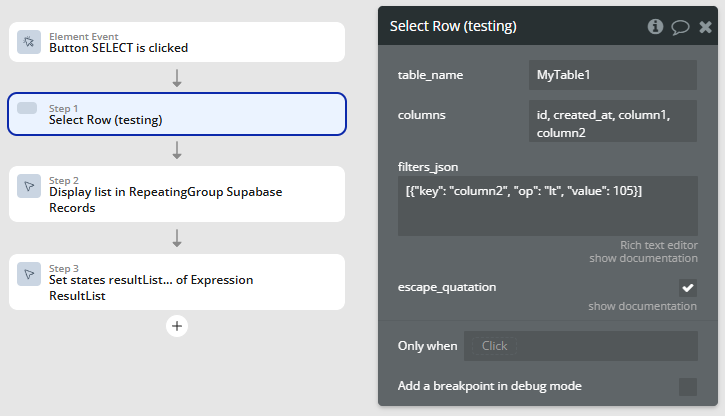The height and width of the screenshot is (416, 725).
Task: Open the Rich text editor link
Action: (x=658, y=245)
